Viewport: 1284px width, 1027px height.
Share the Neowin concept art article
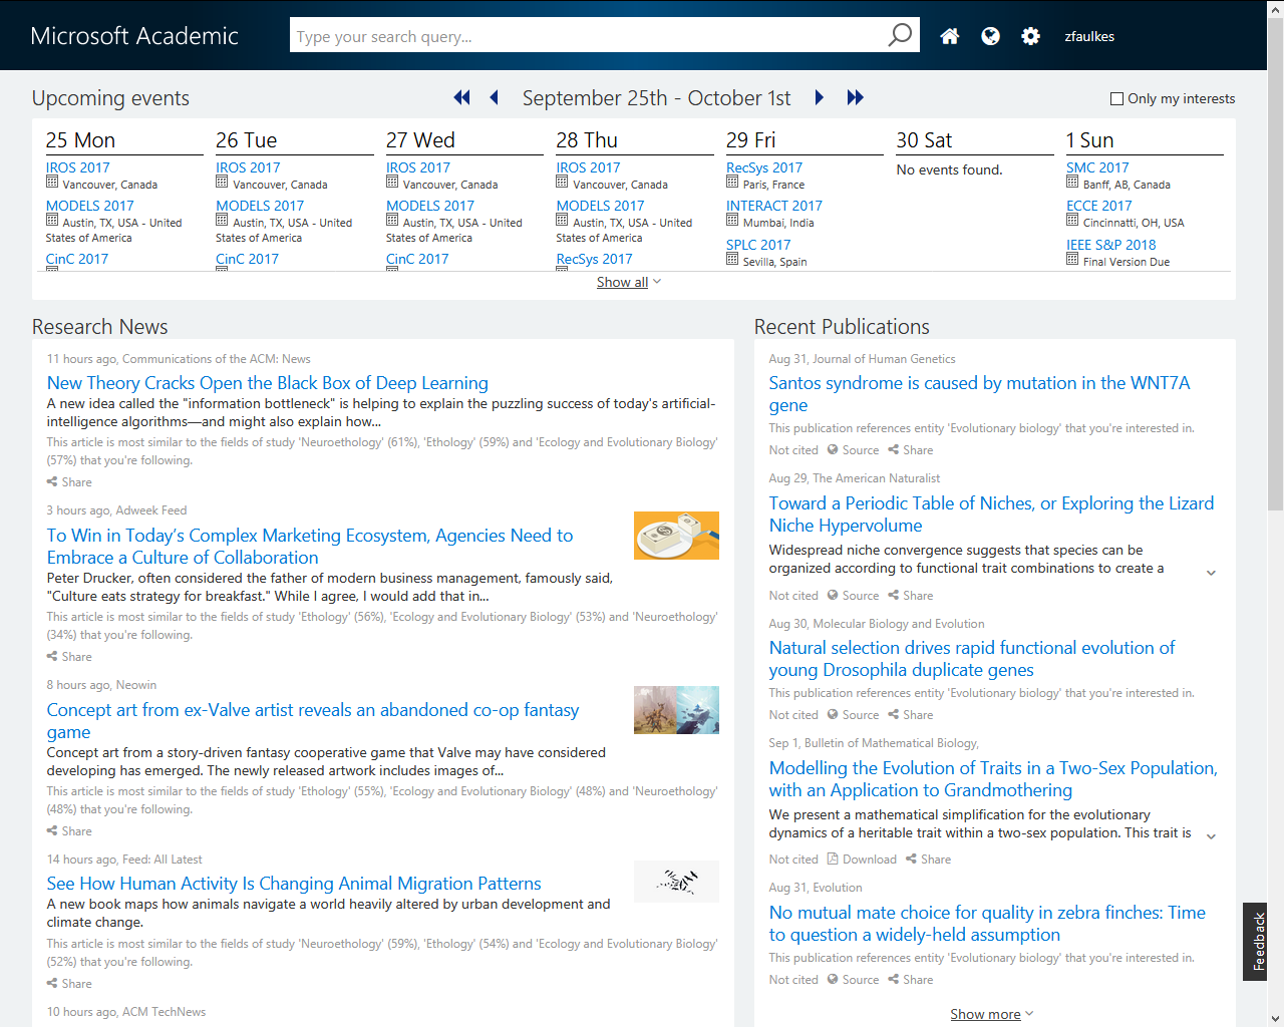point(69,831)
